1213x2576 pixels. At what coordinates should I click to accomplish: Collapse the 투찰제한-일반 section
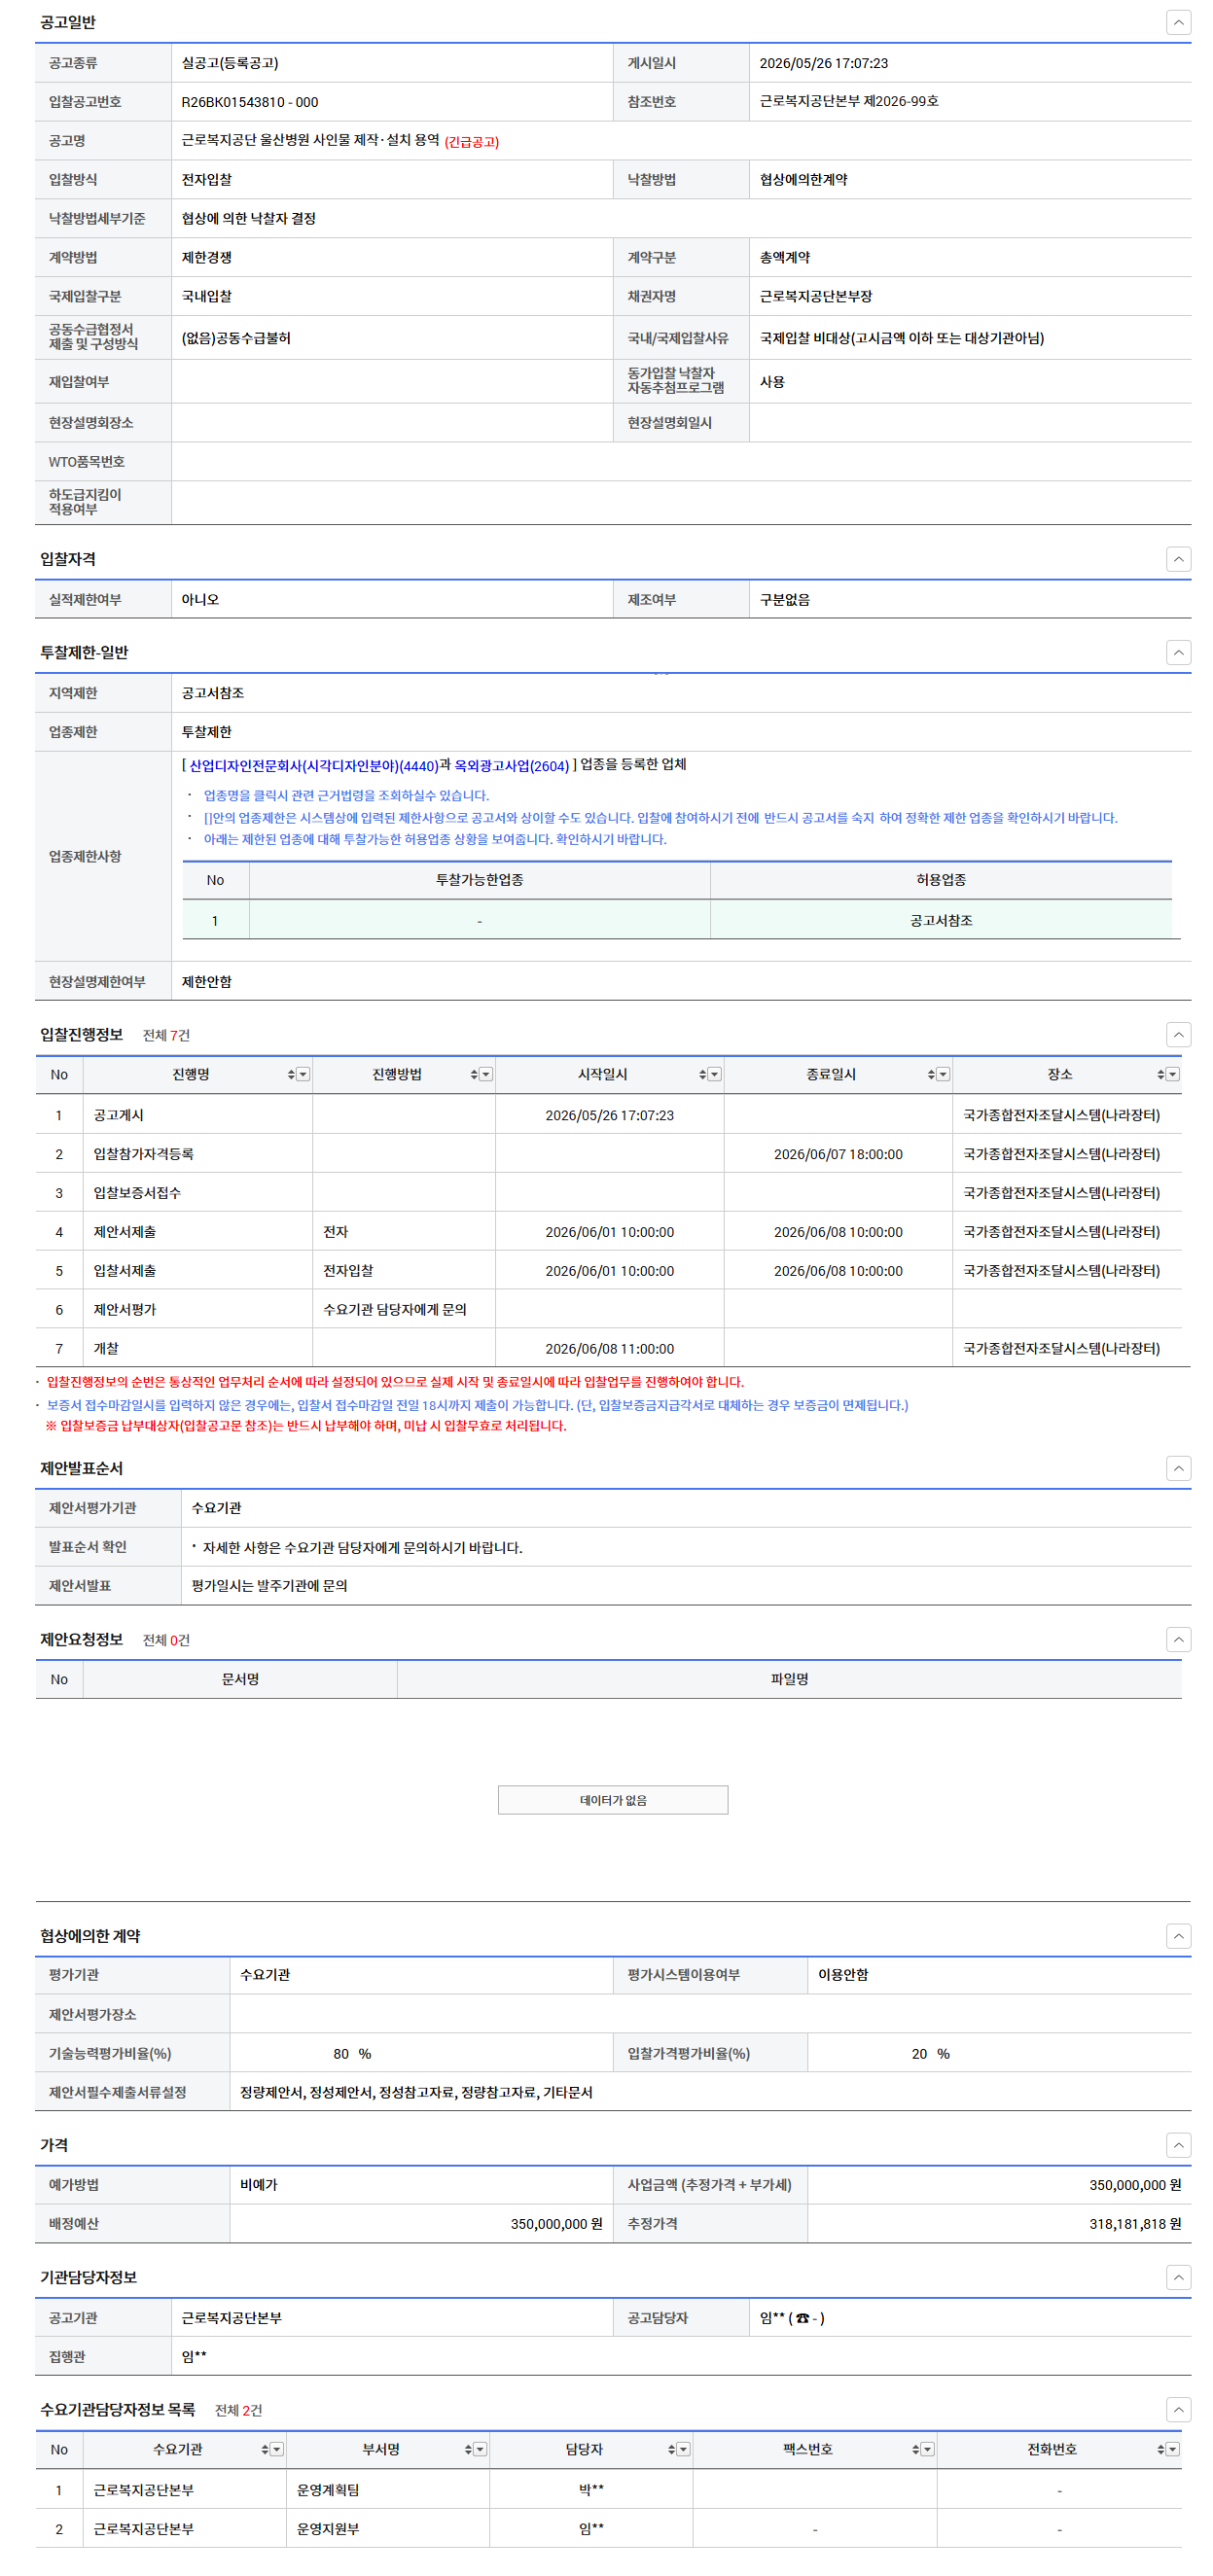click(x=1178, y=652)
